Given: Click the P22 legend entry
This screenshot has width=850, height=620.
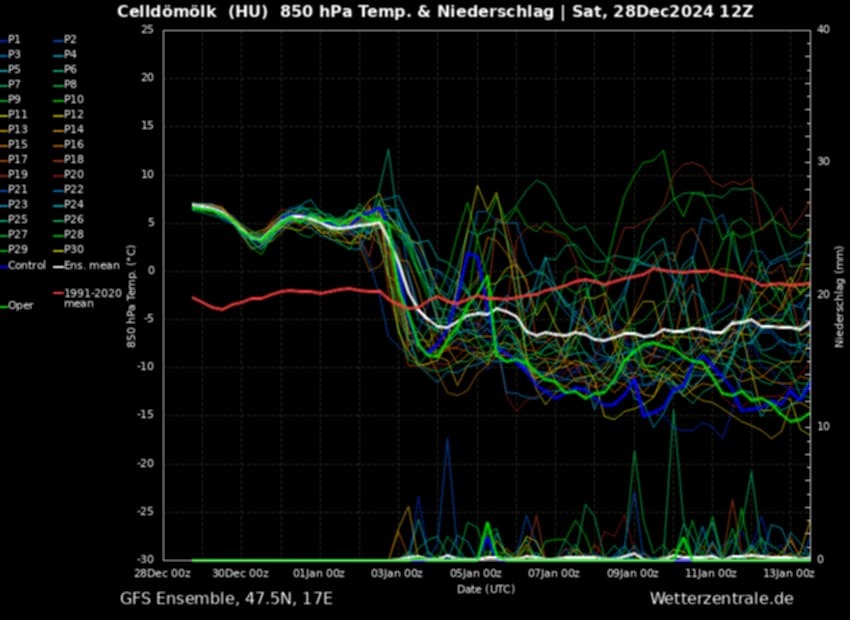Looking at the screenshot, I should click(73, 189).
